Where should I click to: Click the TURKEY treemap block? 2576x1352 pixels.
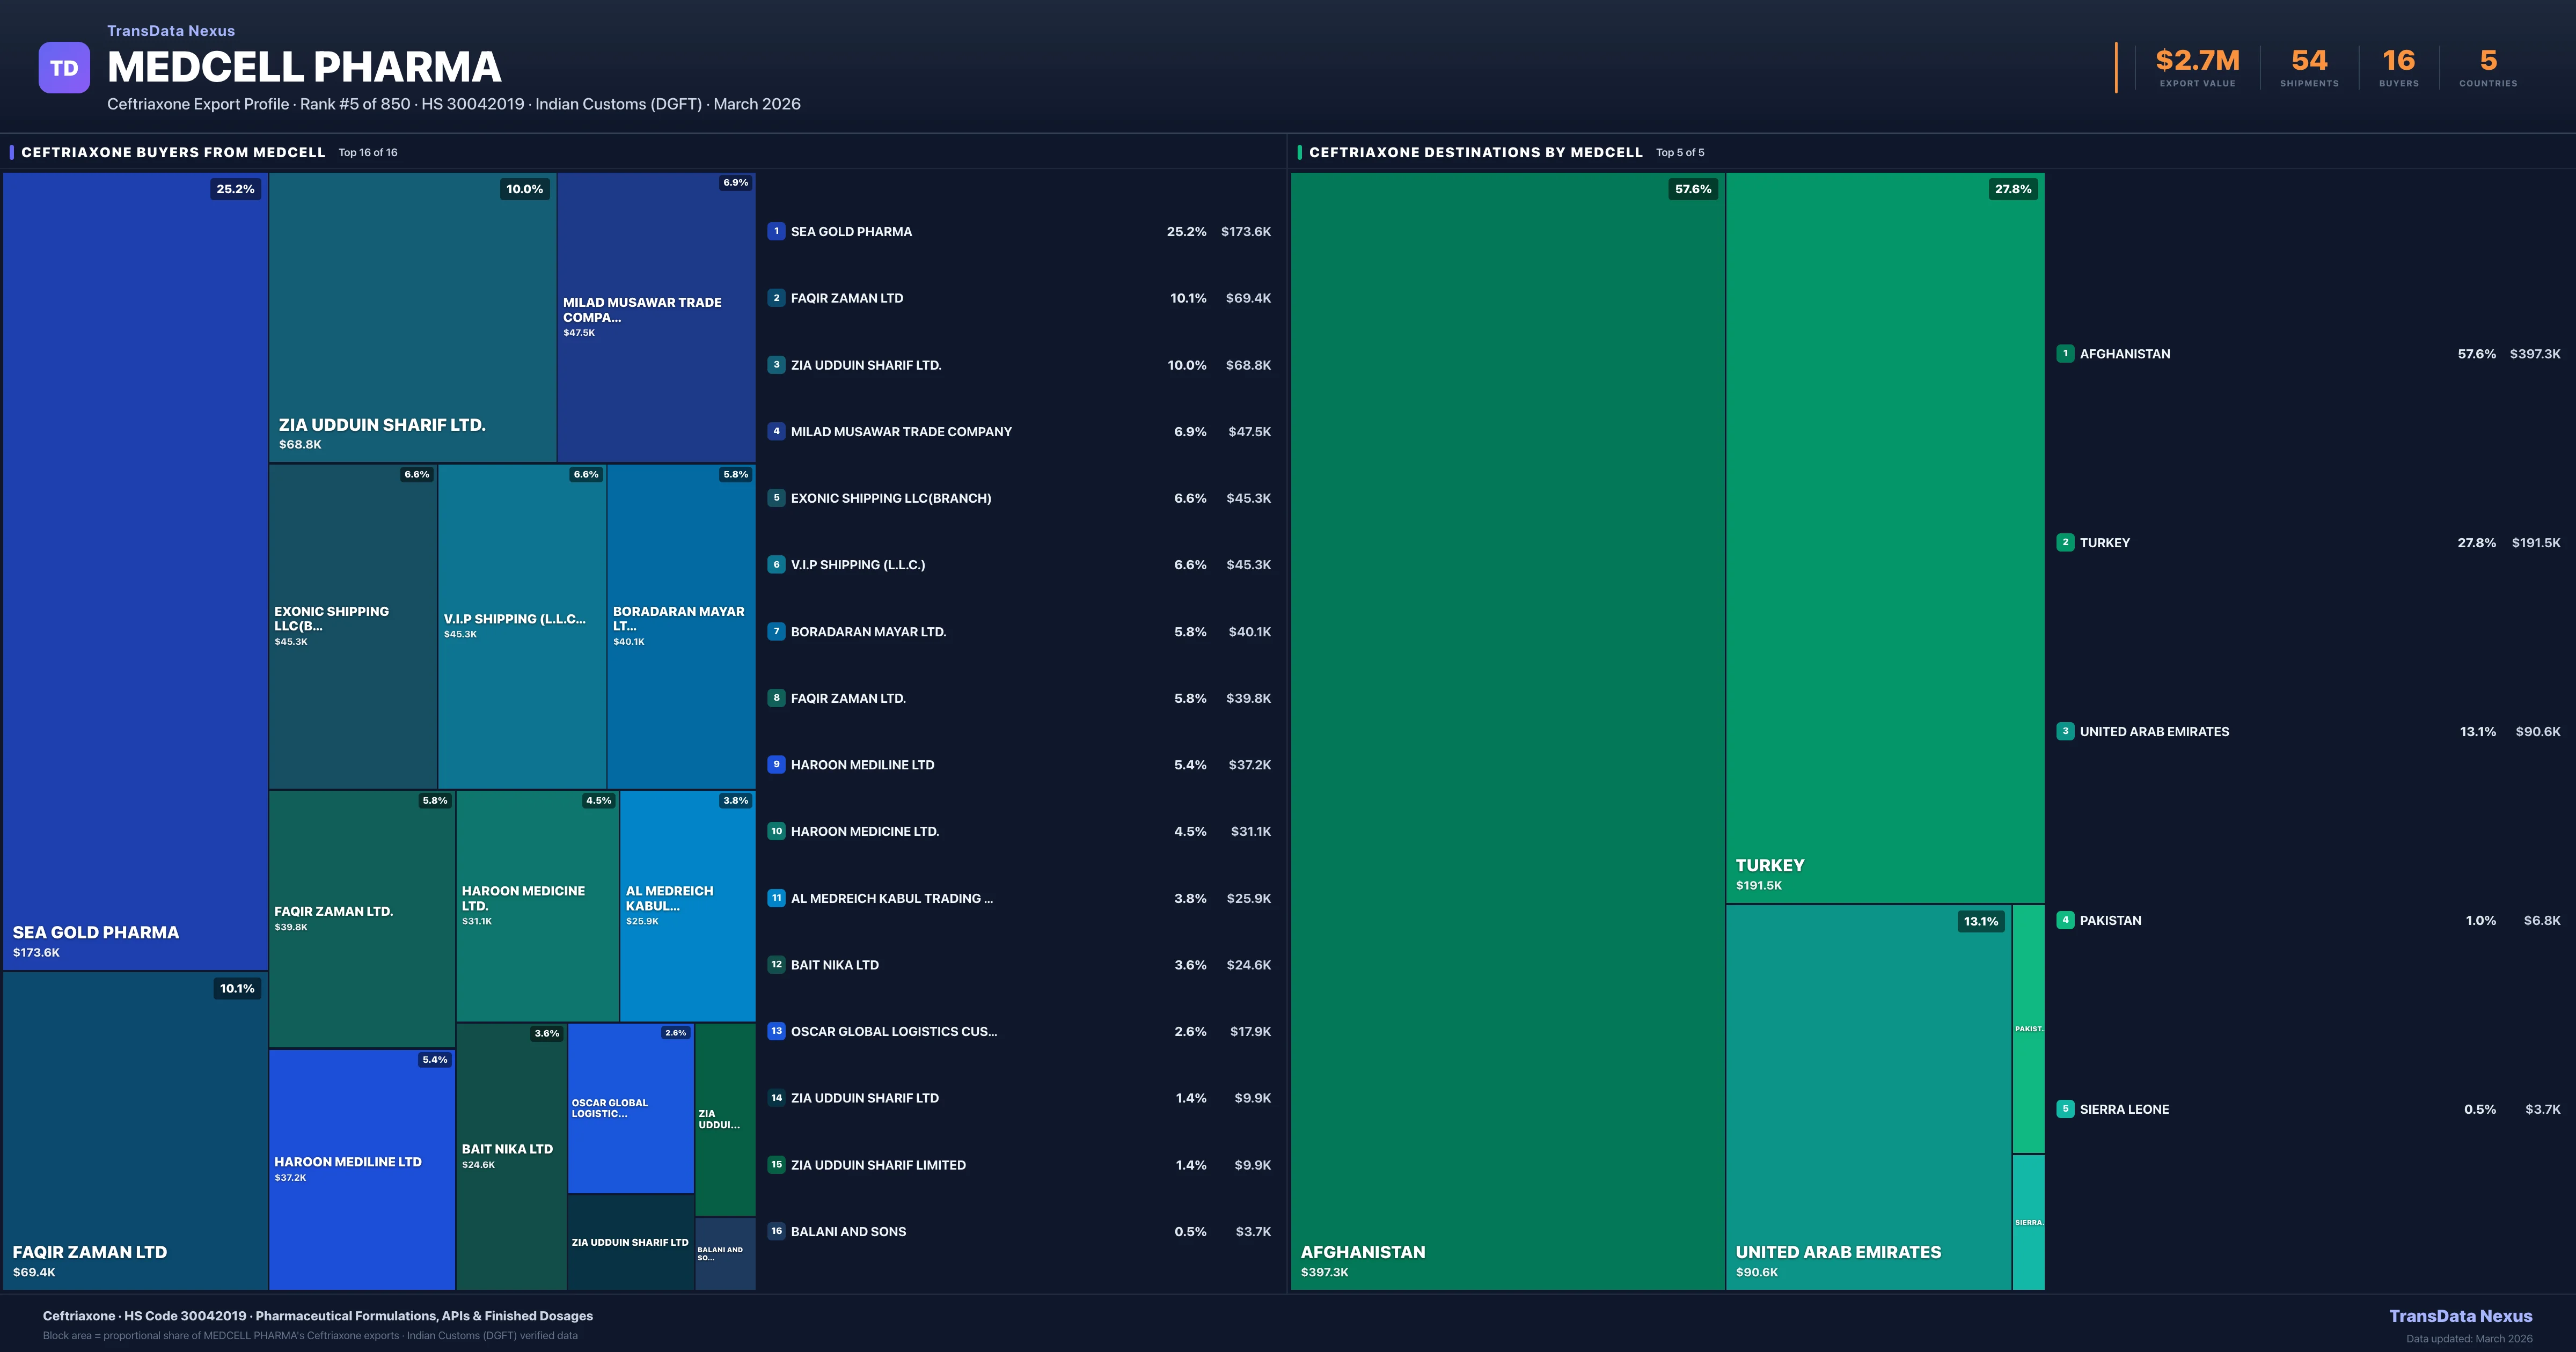1884,538
